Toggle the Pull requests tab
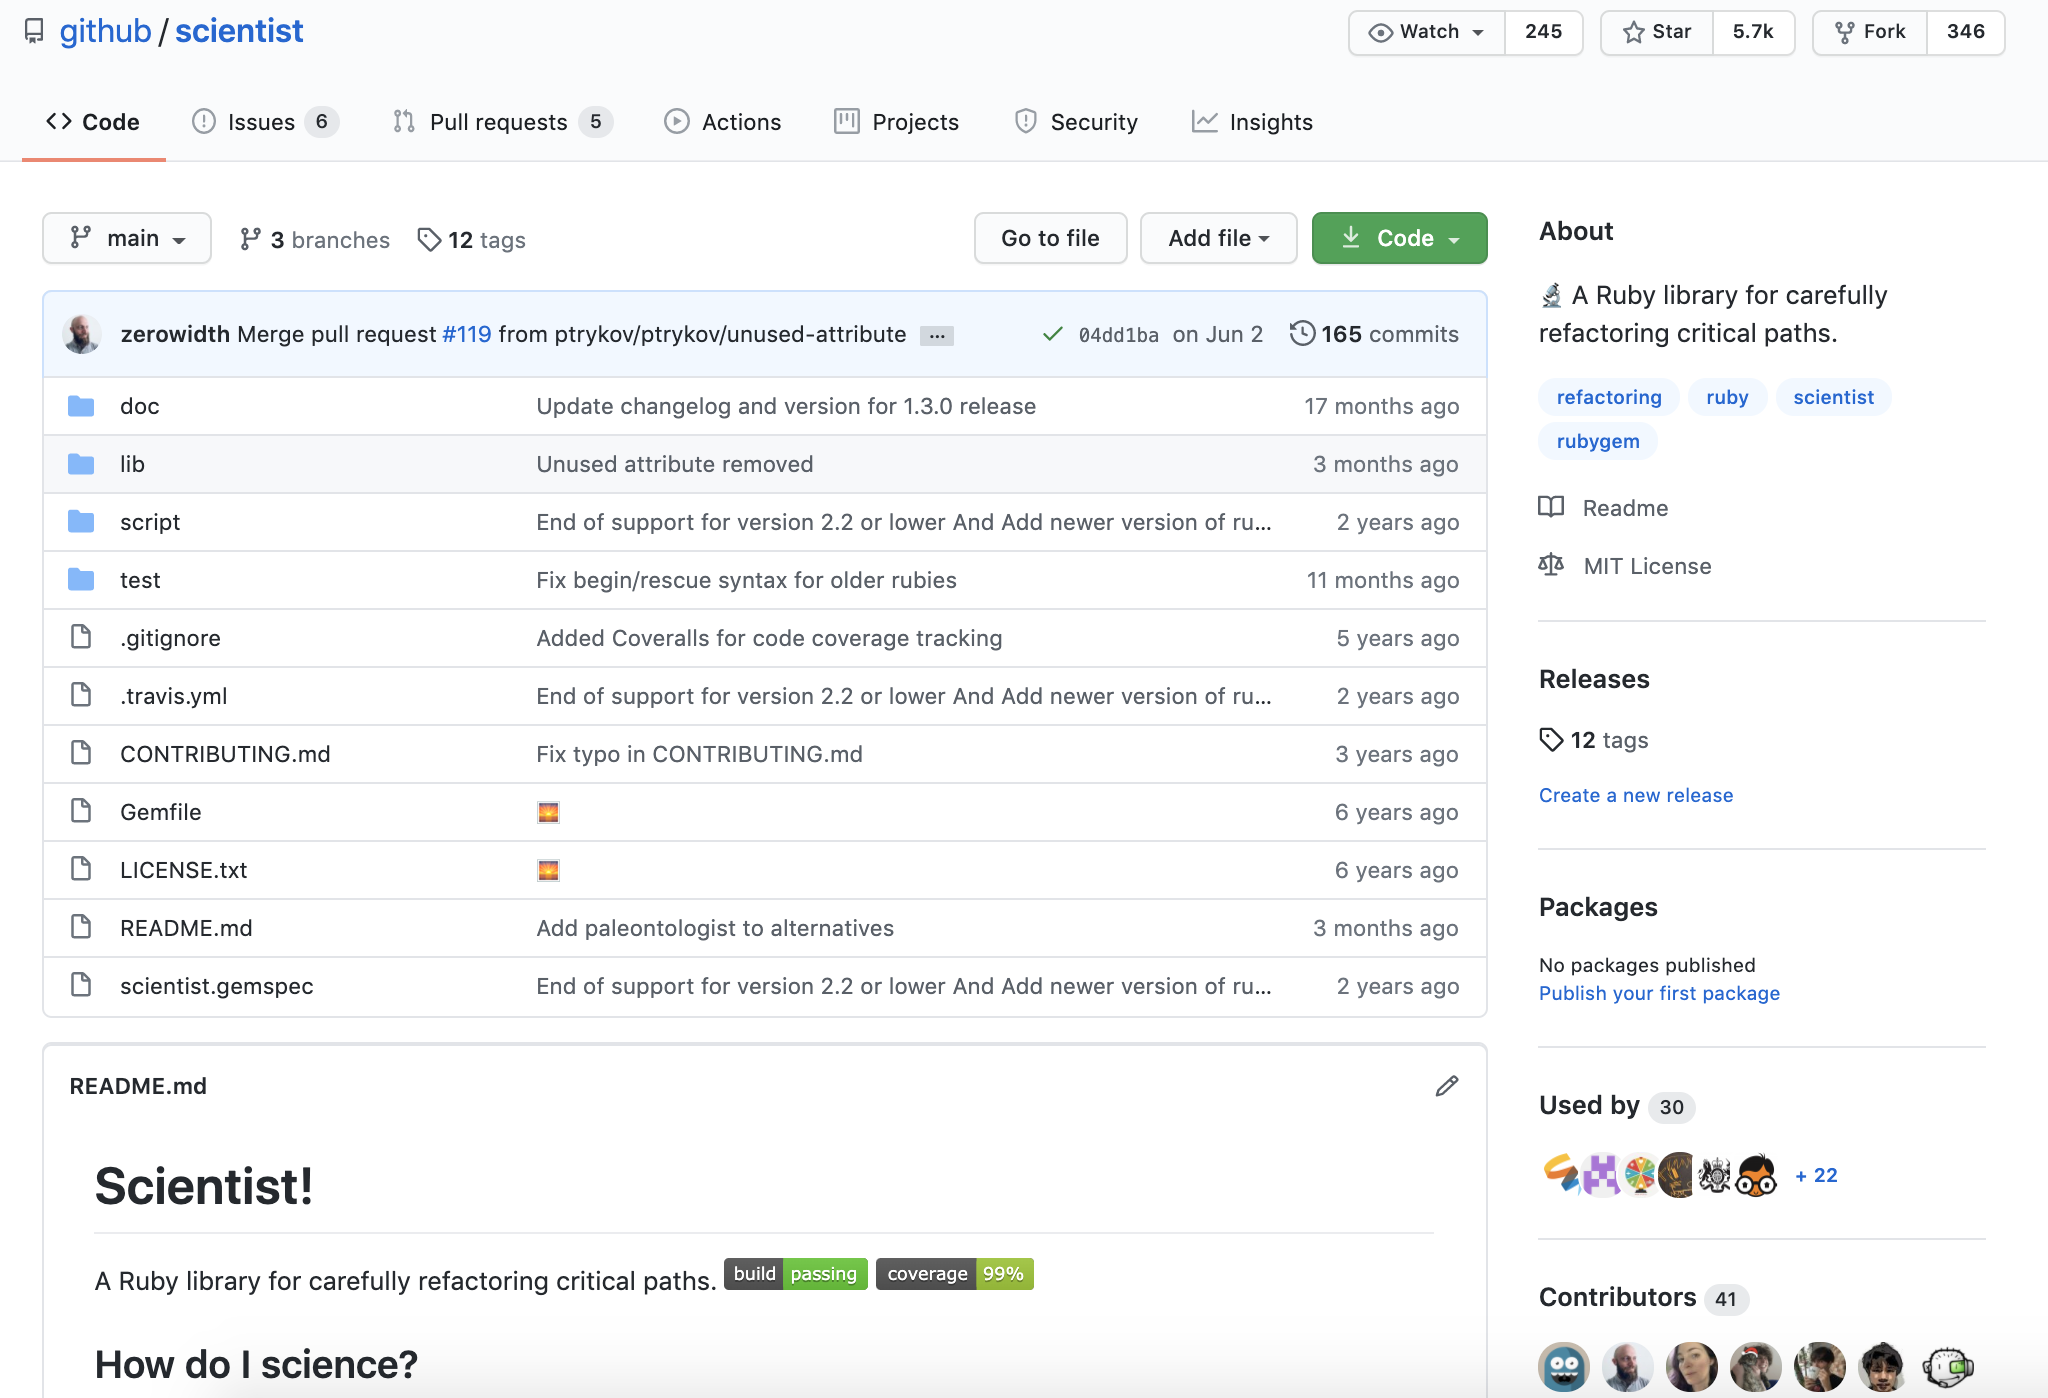Screen dimensions: 2048x1398 click(x=500, y=120)
